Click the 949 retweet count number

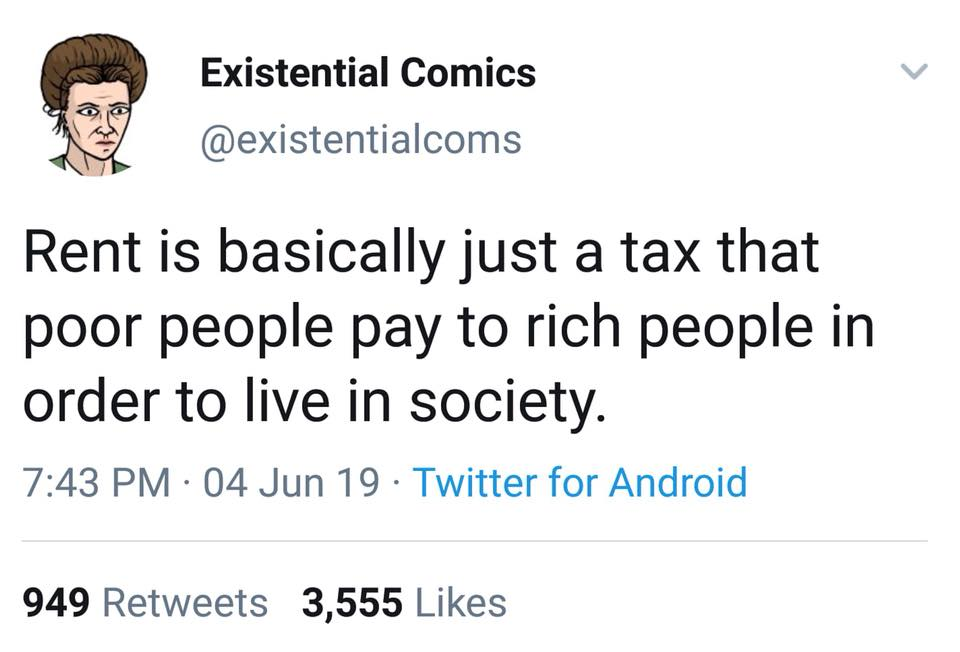pyautogui.click(x=57, y=603)
